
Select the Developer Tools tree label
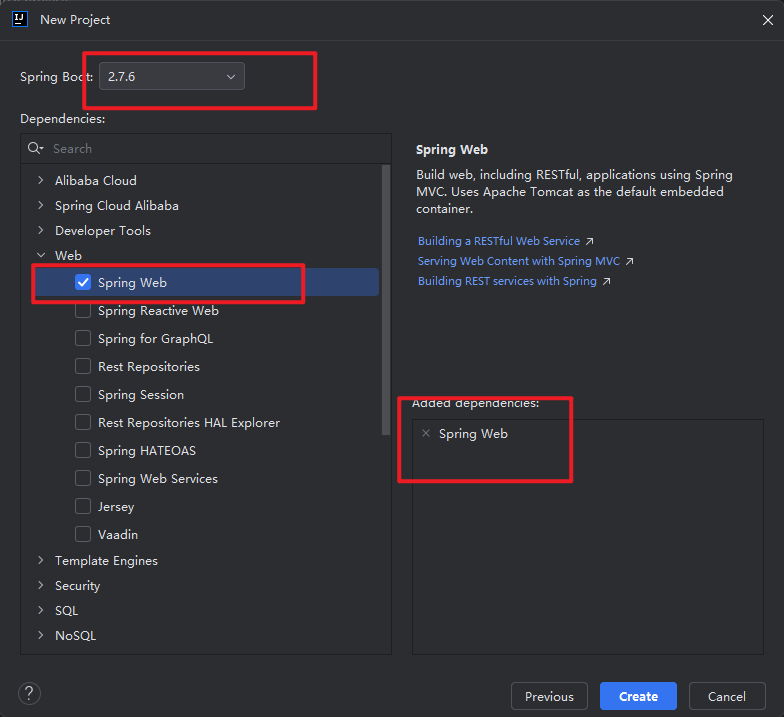point(102,230)
